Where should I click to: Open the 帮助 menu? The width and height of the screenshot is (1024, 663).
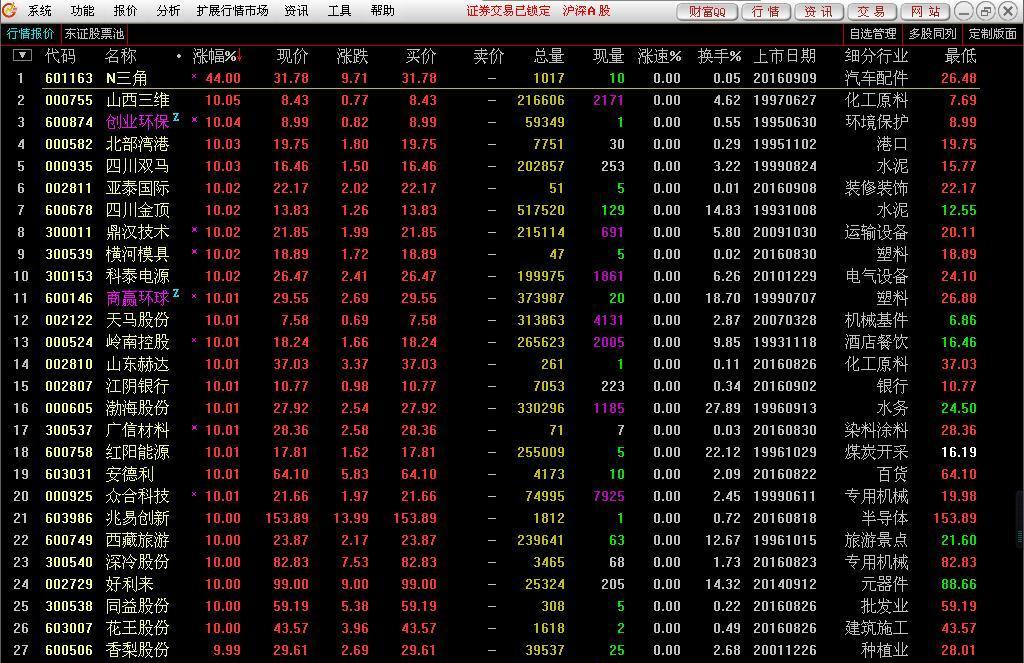coord(382,10)
